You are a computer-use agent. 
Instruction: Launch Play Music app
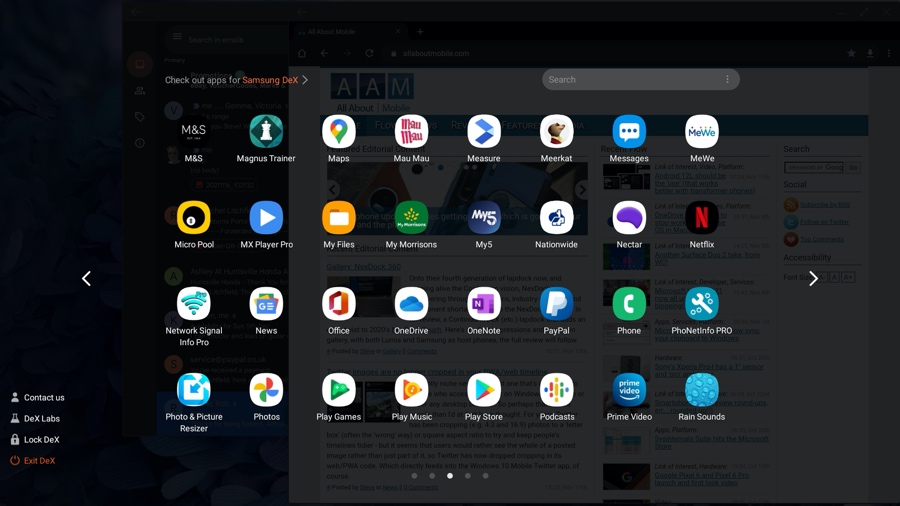[411, 390]
